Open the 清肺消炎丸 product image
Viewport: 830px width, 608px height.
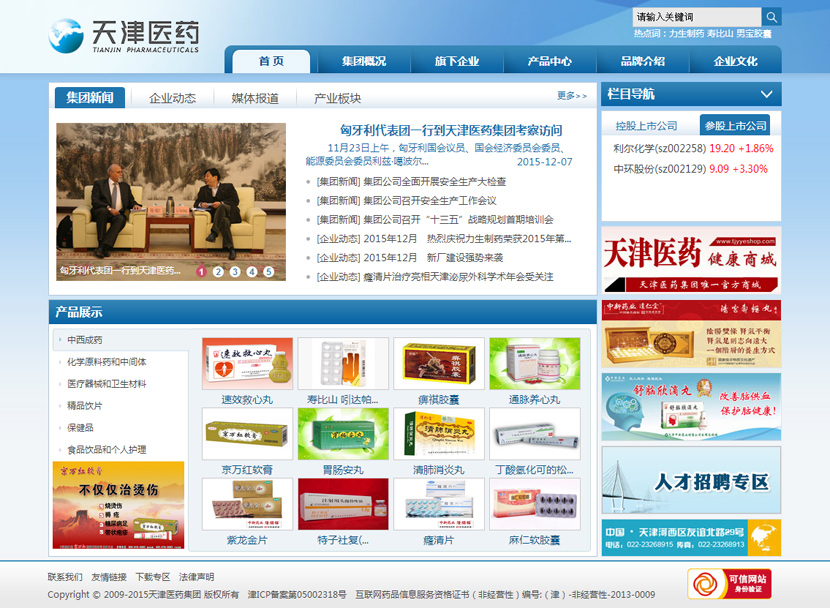[x=439, y=434]
